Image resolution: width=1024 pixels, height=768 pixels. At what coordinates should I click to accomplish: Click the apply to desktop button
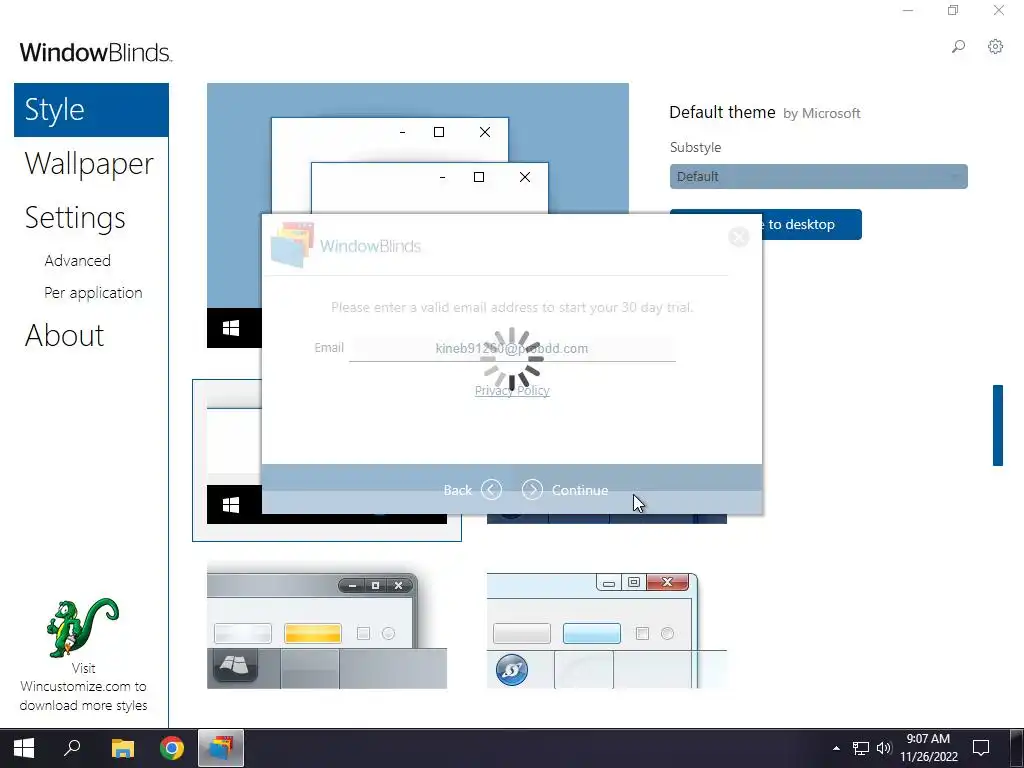point(810,224)
